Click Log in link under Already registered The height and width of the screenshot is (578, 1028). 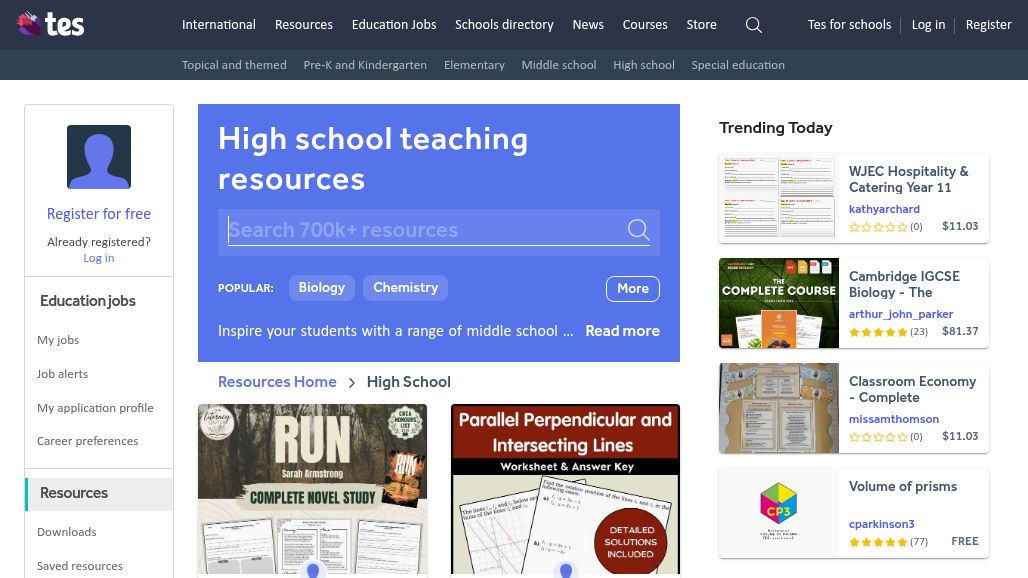click(98, 258)
